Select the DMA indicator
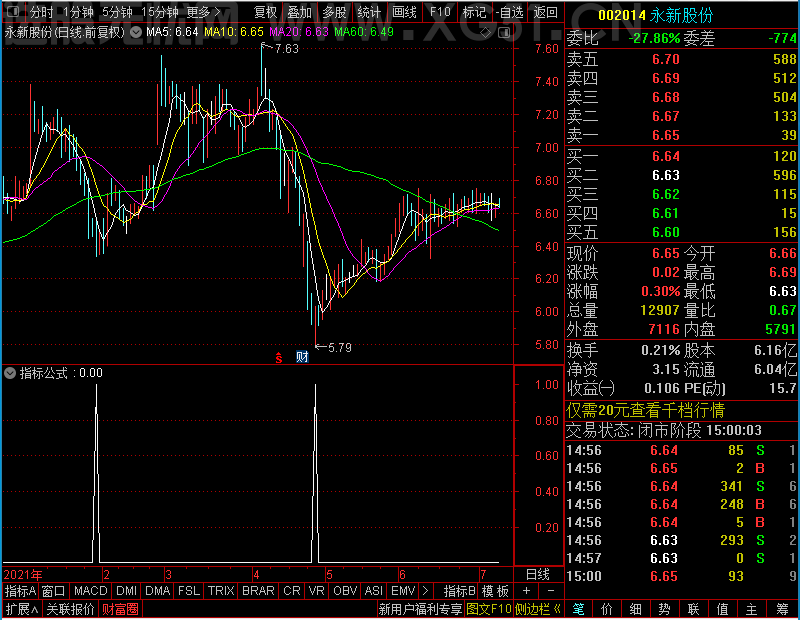800x620 pixels. 157,591
